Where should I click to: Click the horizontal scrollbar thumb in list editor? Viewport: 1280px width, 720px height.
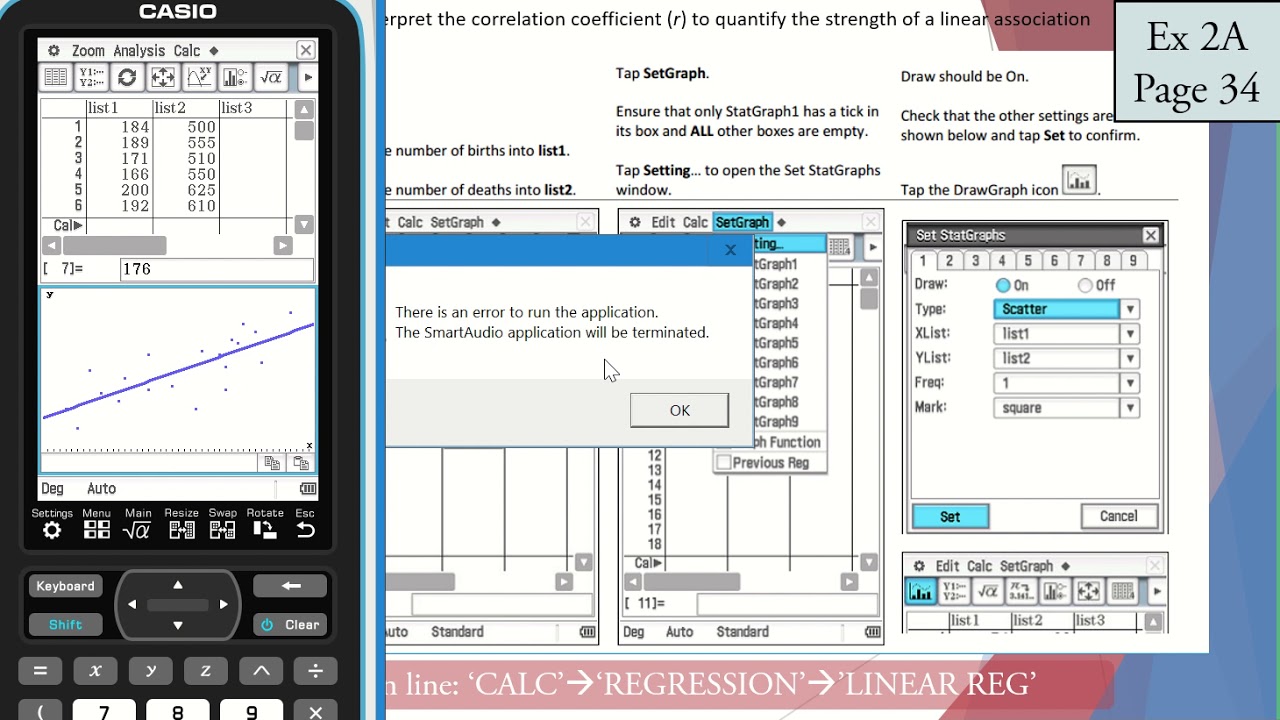[x=114, y=245]
